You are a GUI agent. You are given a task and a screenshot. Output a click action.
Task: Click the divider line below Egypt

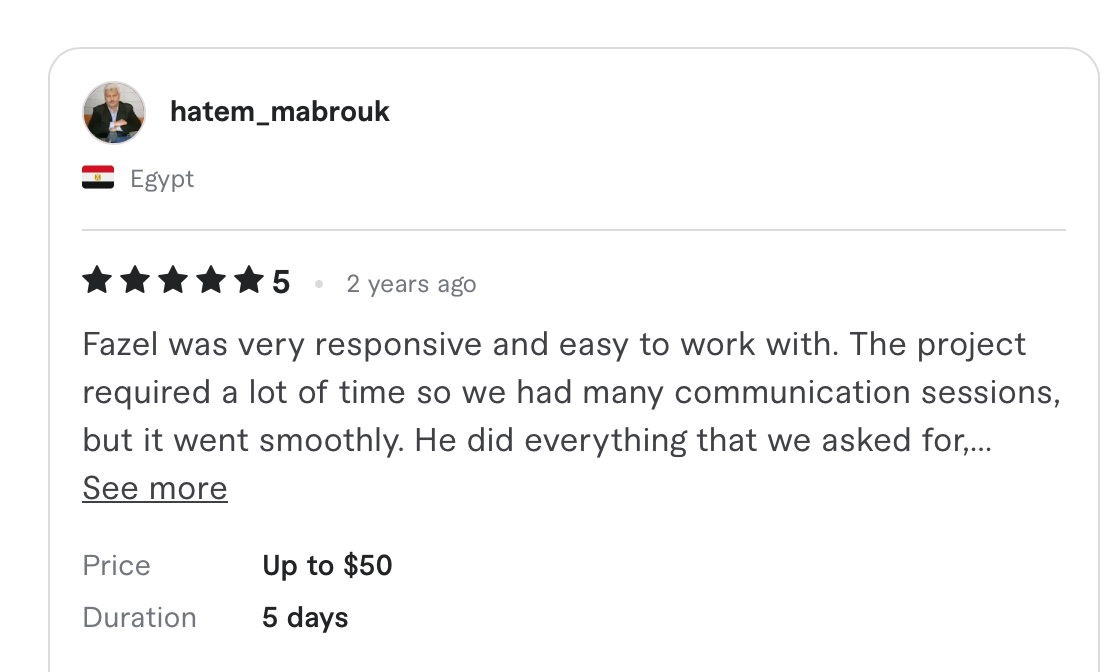coord(573,231)
